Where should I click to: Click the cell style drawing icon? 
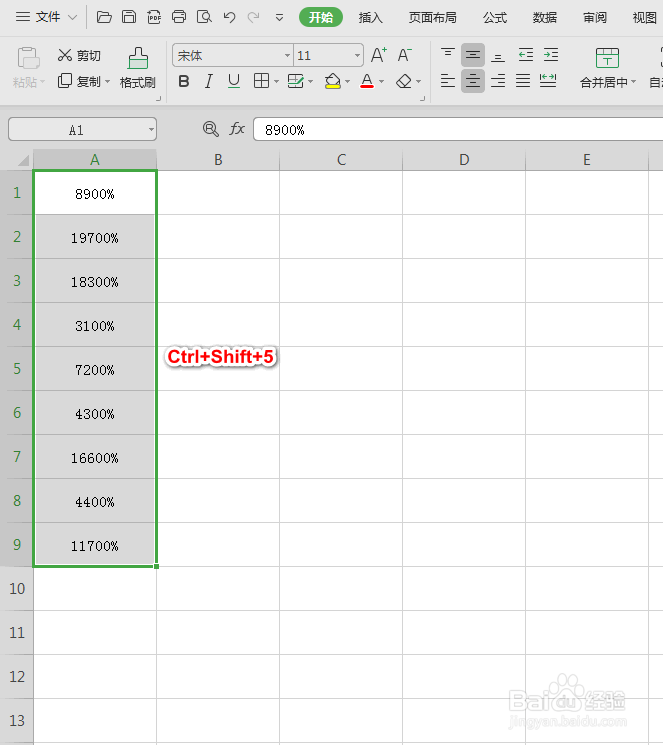click(x=296, y=81)
